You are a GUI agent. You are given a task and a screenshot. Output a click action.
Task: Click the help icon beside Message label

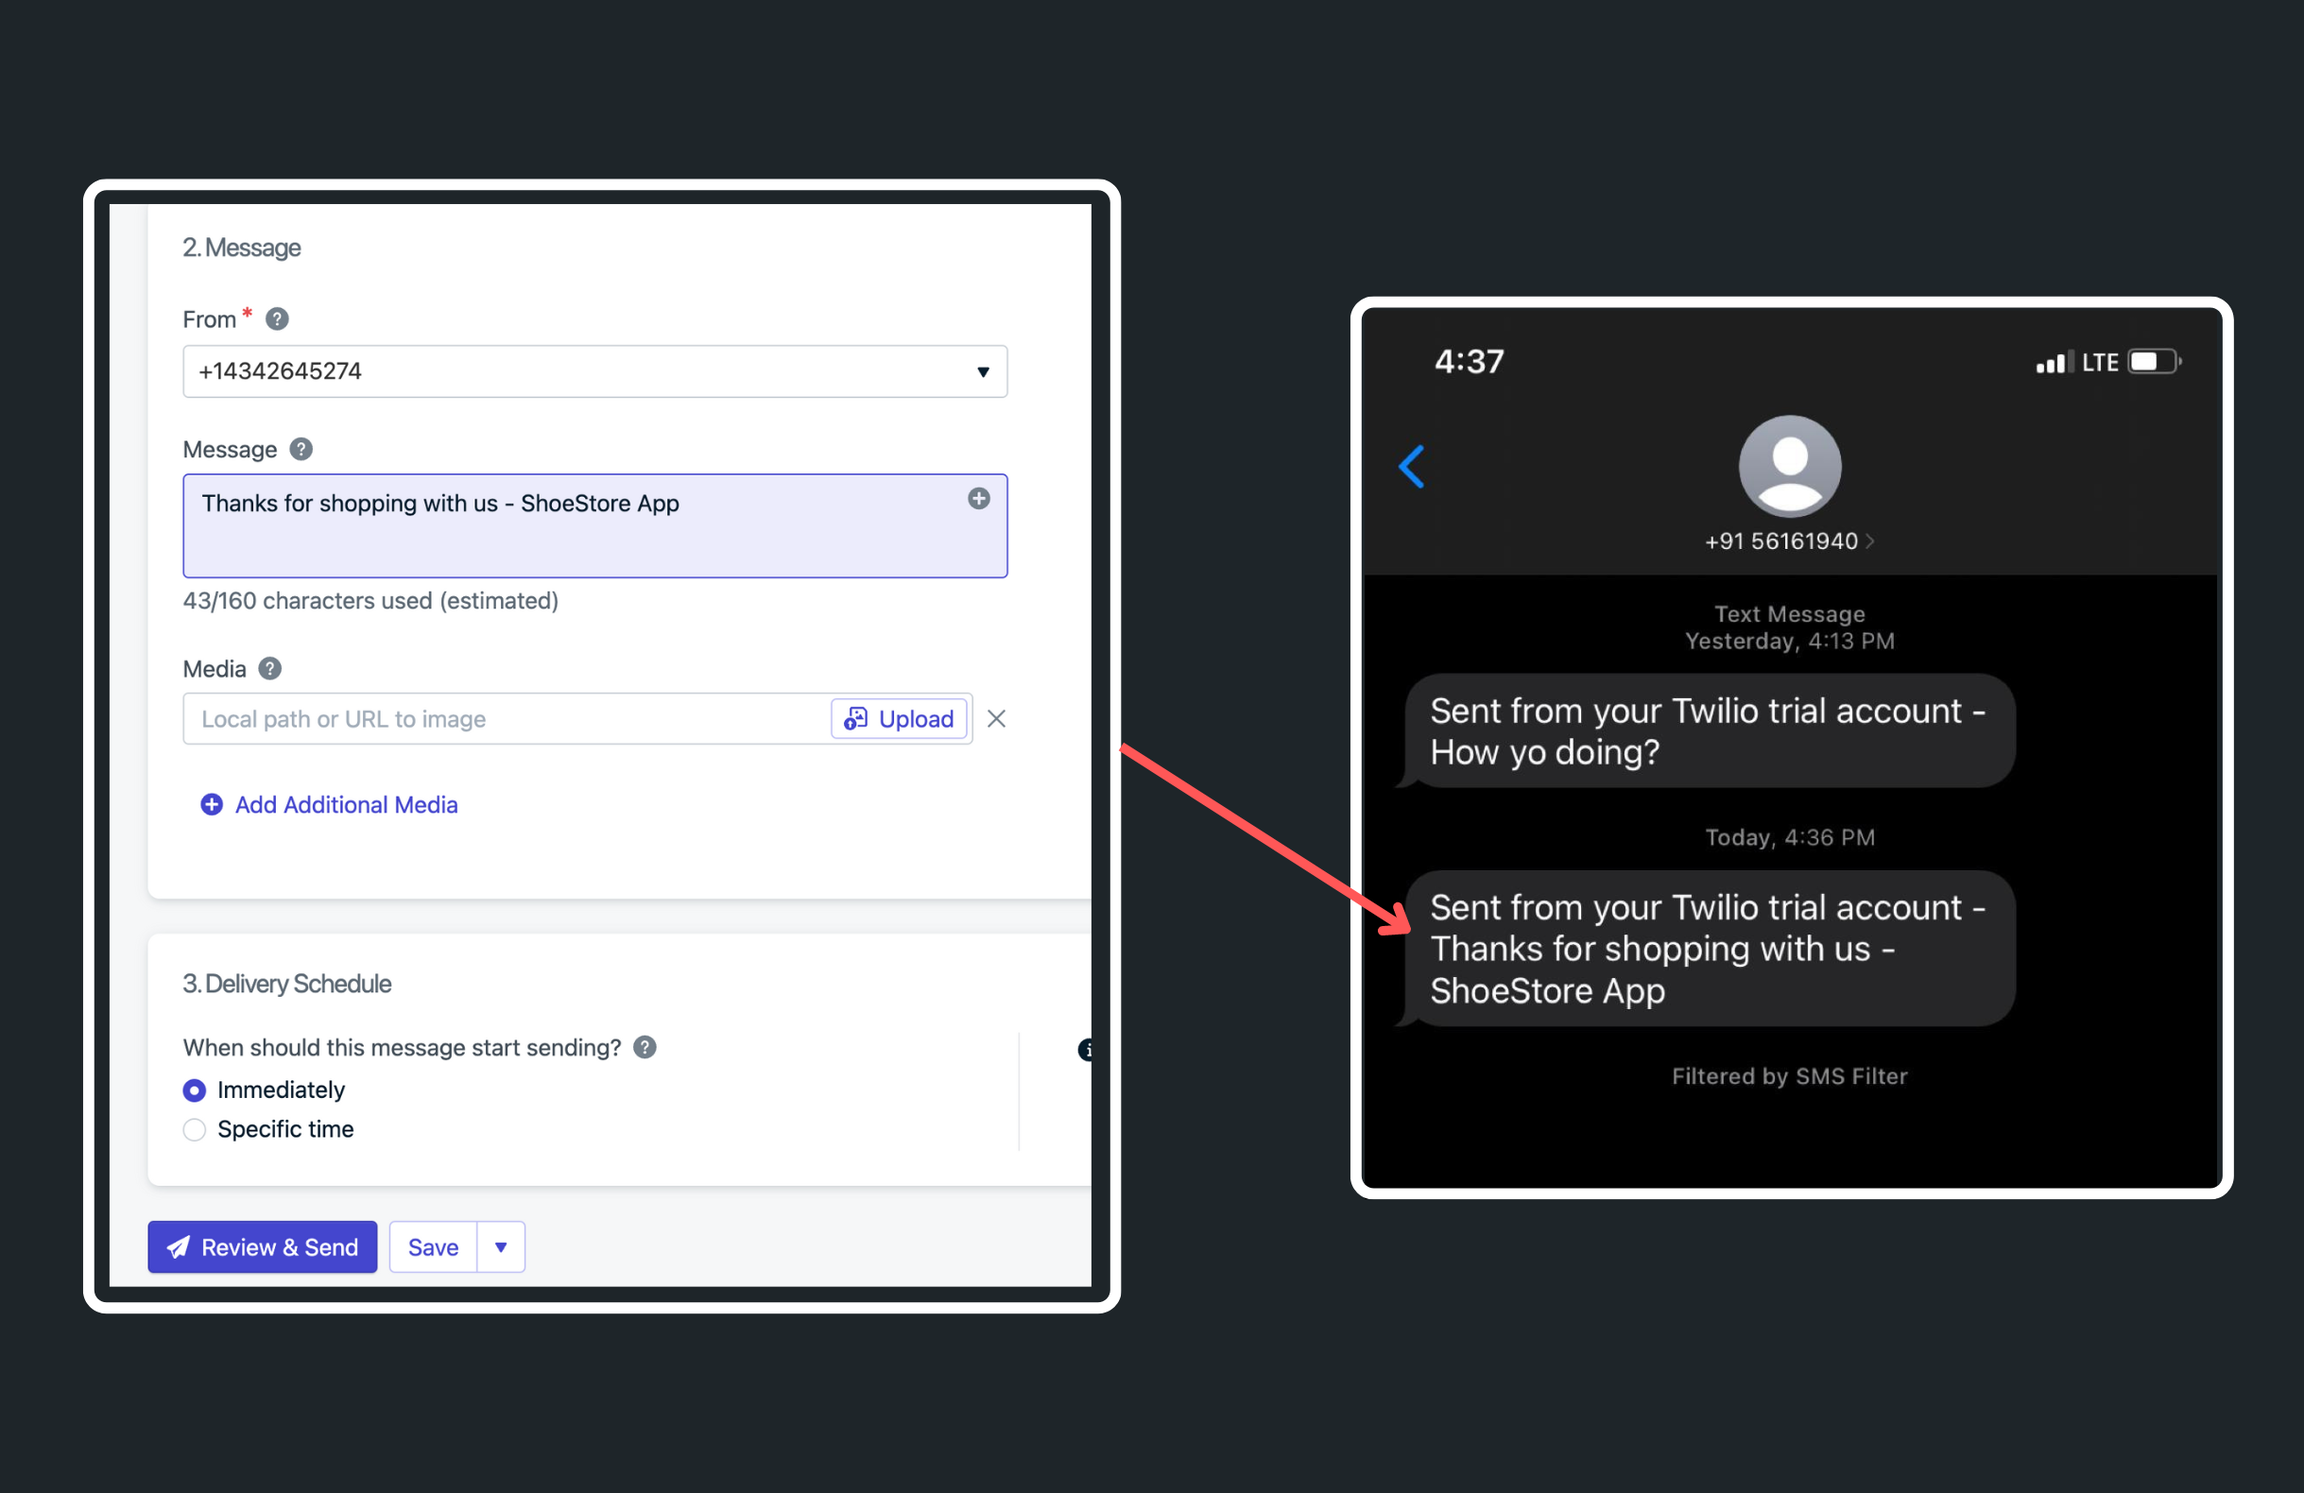pyautogui.click(x=301, y=449)
